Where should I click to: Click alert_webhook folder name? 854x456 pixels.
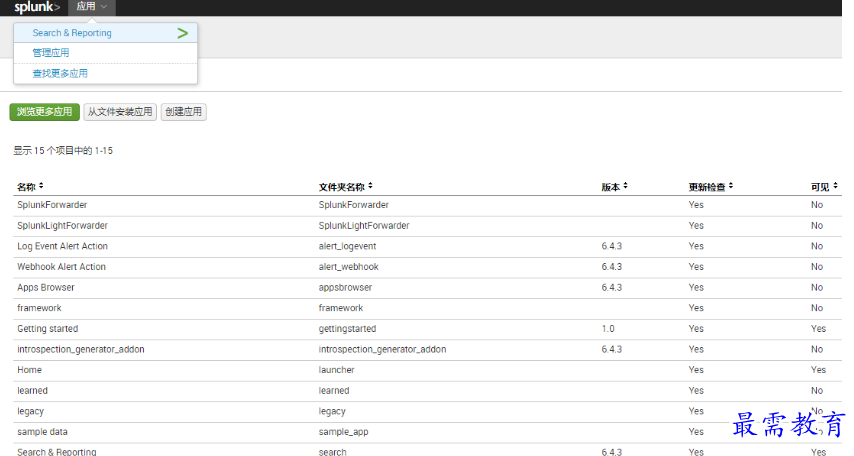coord(349,267)
